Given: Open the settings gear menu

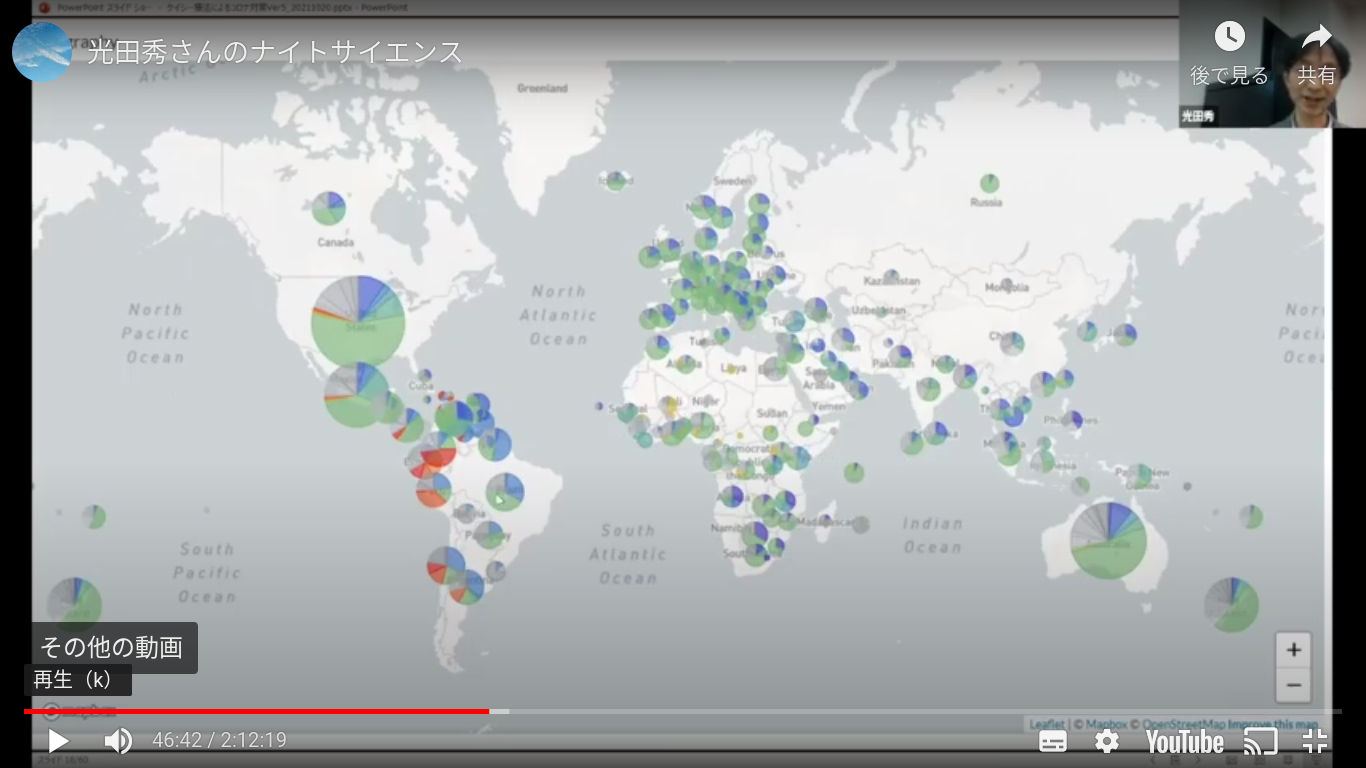Looking at the screenshot, I should pyautogui.click(x=1106, y=741).
